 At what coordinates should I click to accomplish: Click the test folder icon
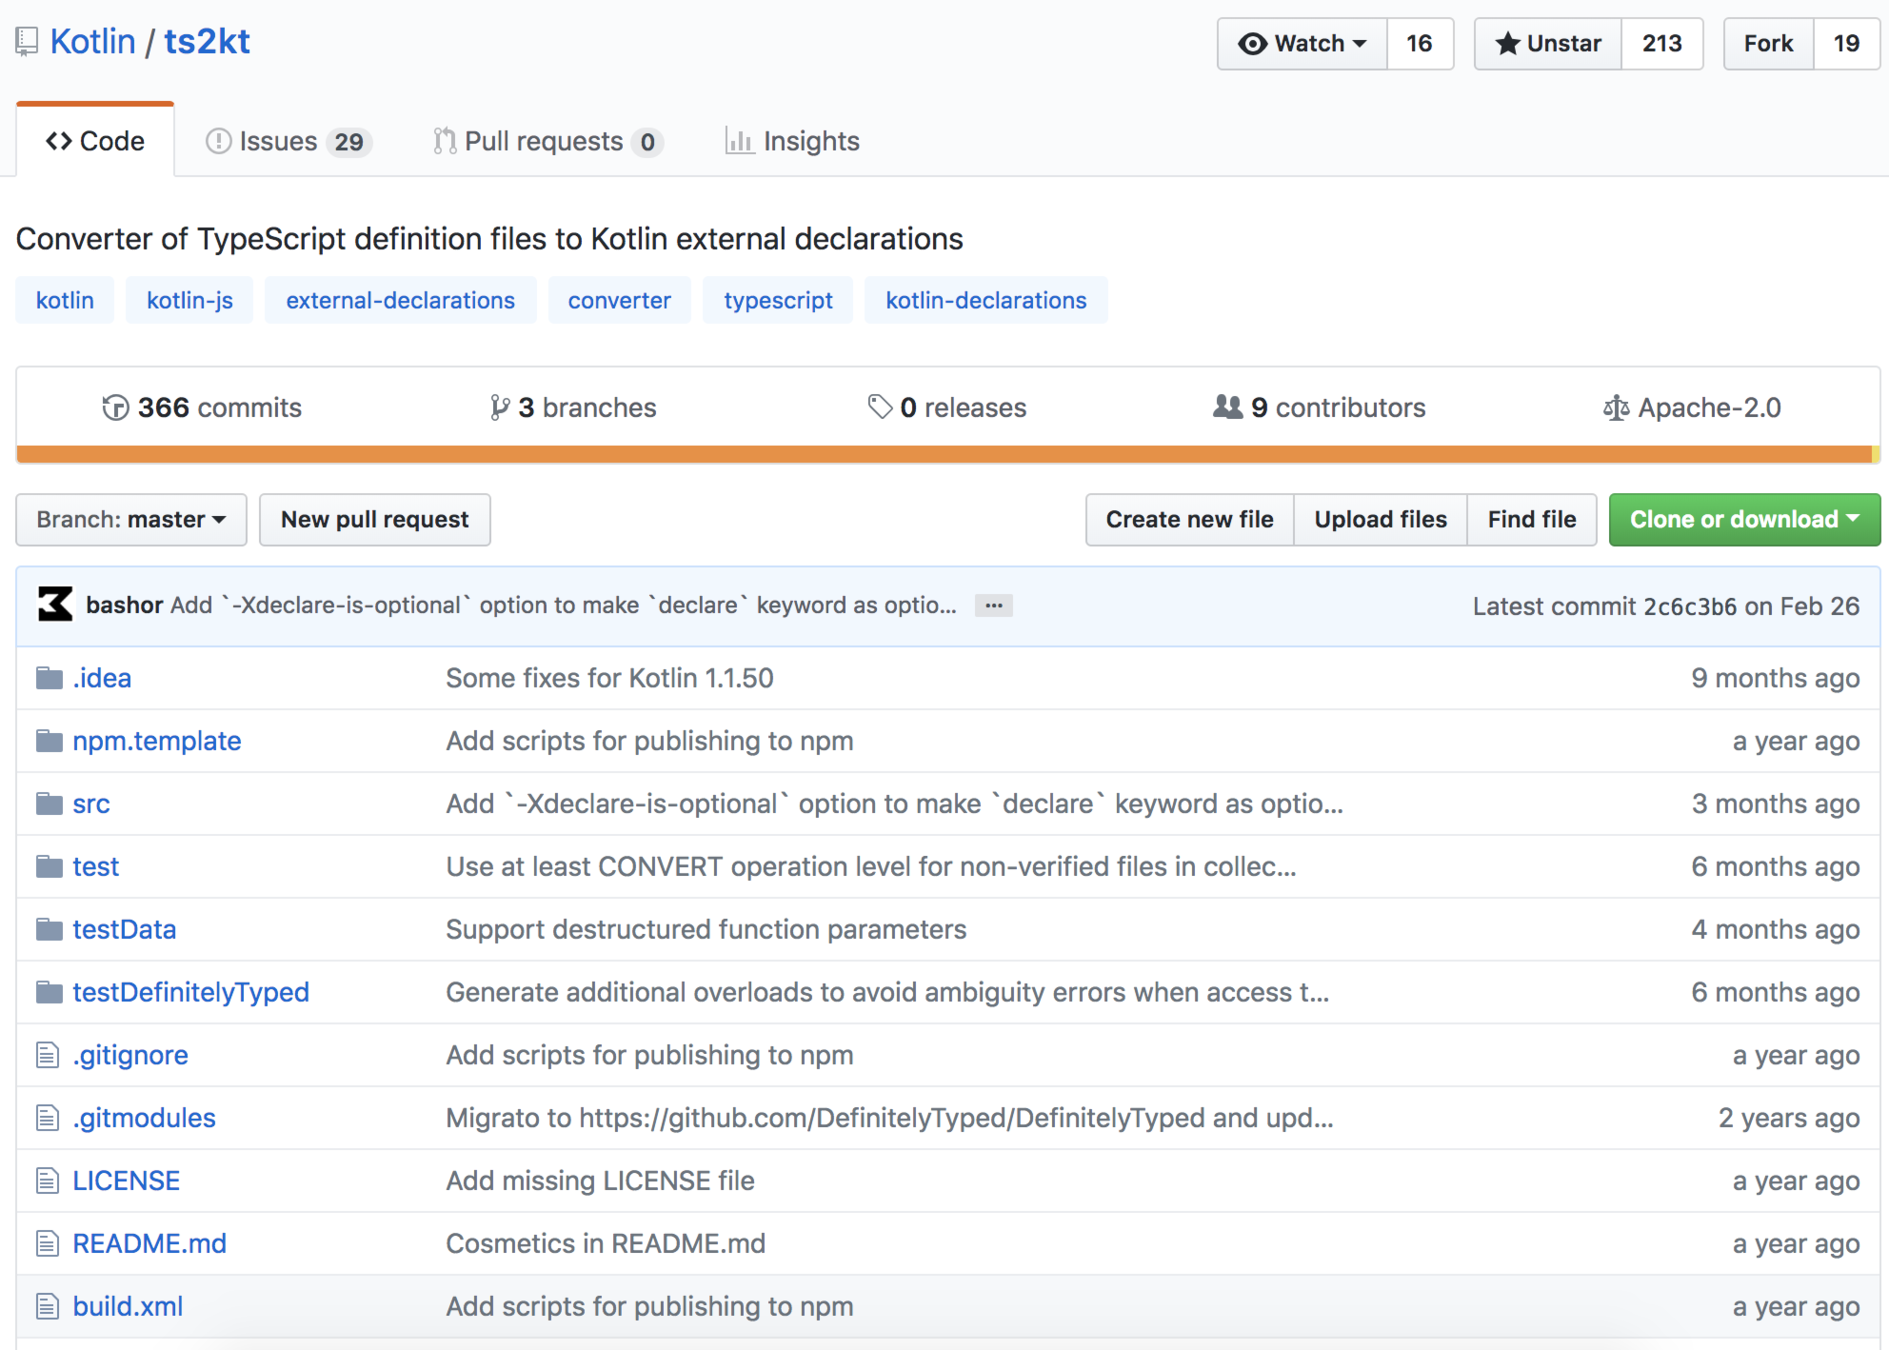49,867
